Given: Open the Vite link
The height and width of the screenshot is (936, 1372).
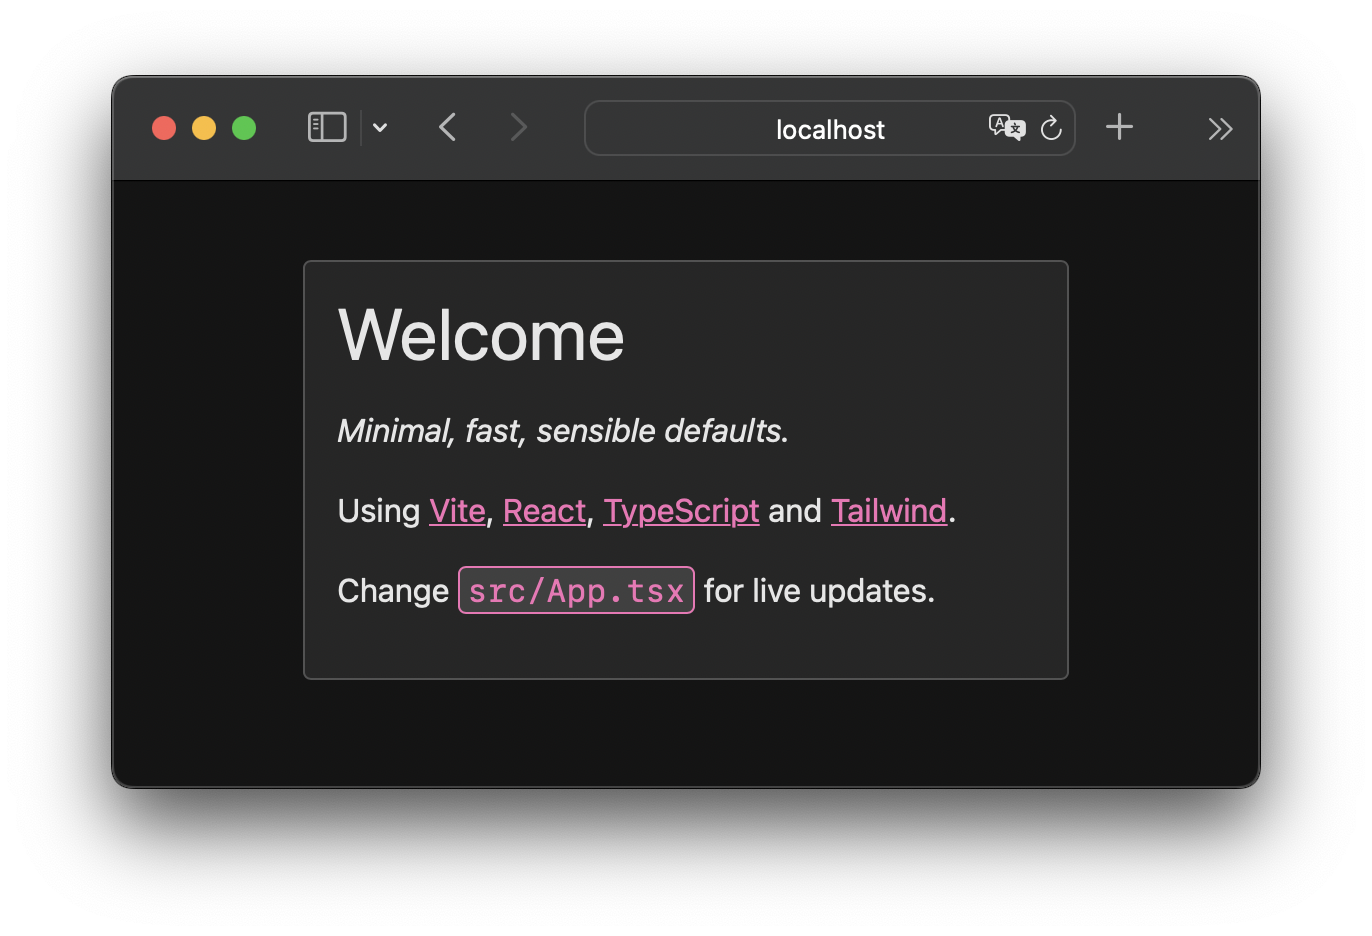Looking at the screenshot, I should [457, 511].
